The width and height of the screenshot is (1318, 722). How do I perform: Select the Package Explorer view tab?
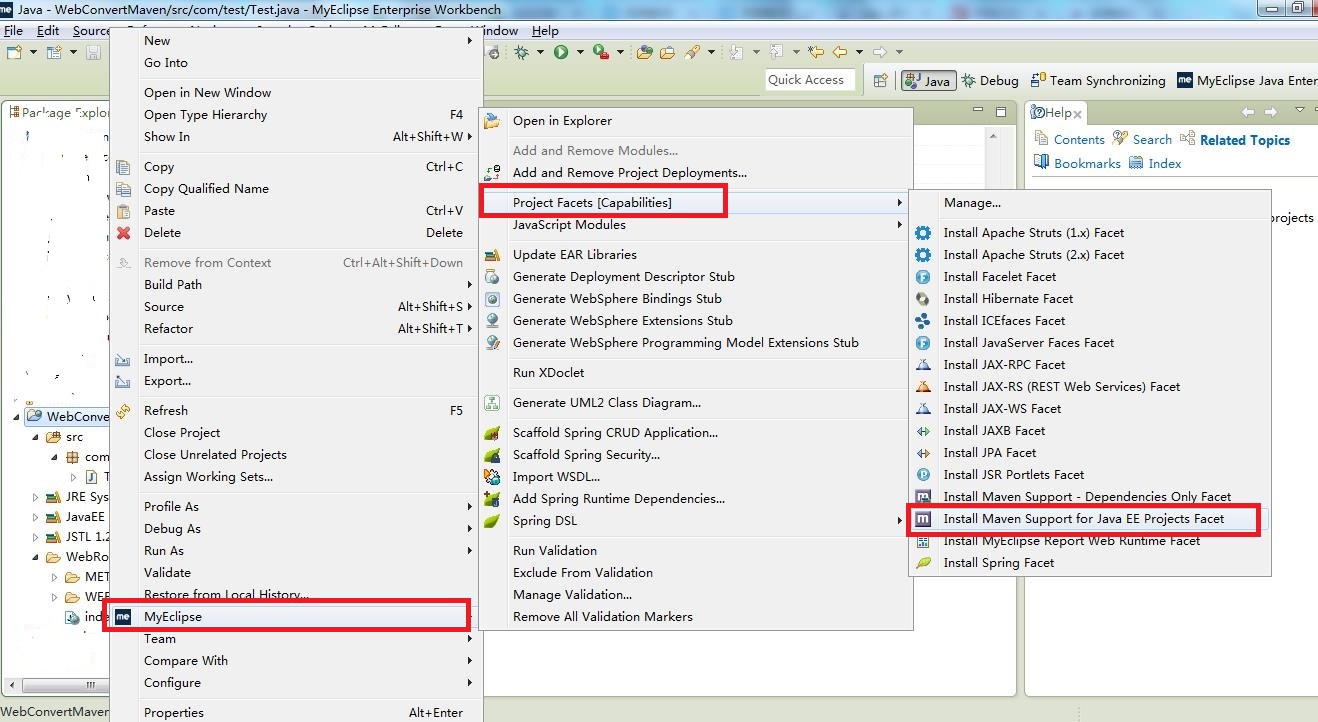coord(58,113)
